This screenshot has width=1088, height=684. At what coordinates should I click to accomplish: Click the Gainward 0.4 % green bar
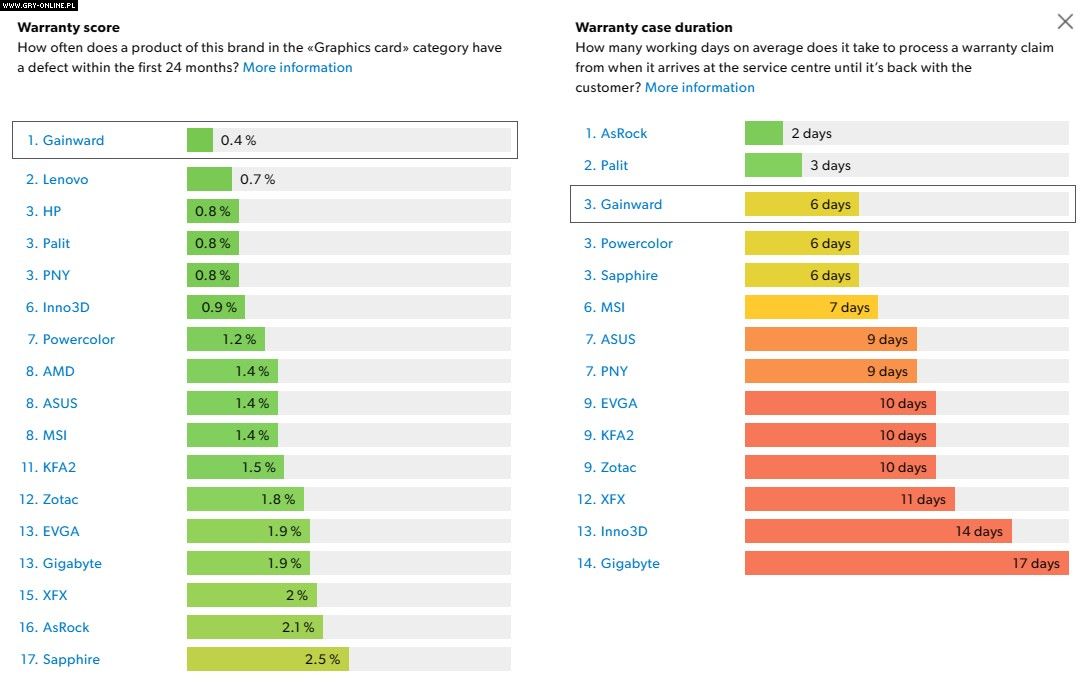coord(200,141)
